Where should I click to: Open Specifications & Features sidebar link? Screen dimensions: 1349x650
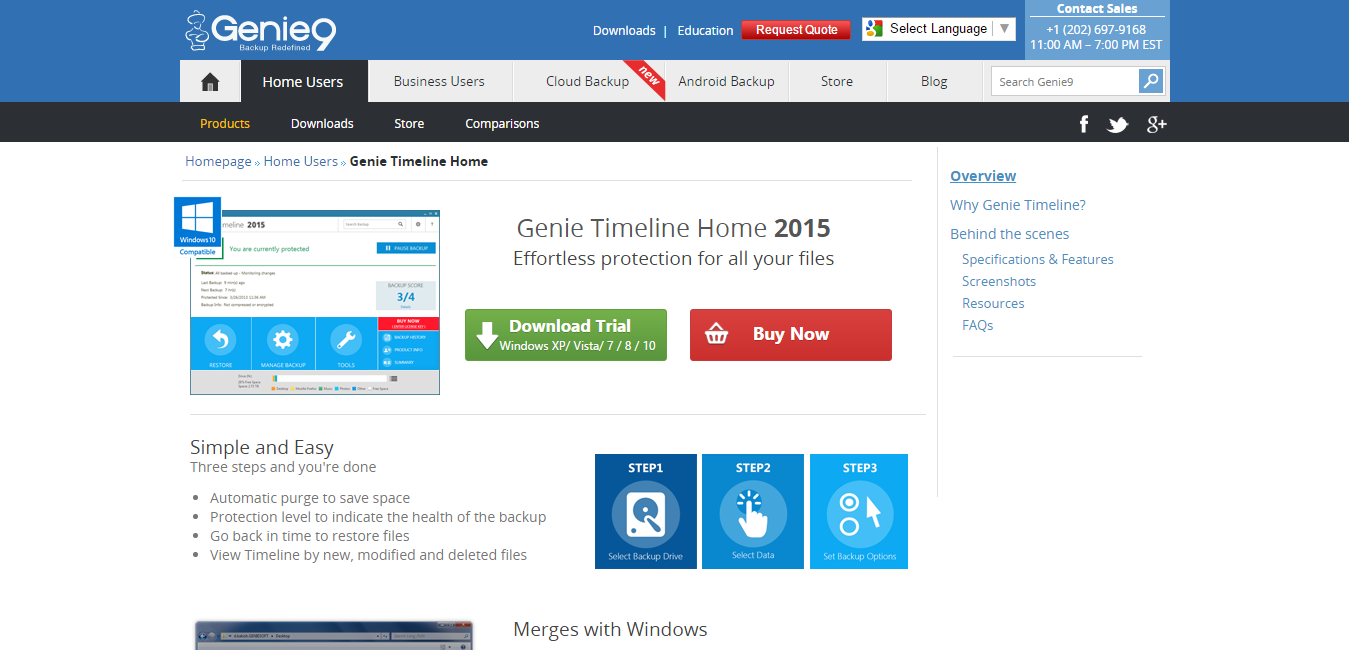coord(1038,259)
